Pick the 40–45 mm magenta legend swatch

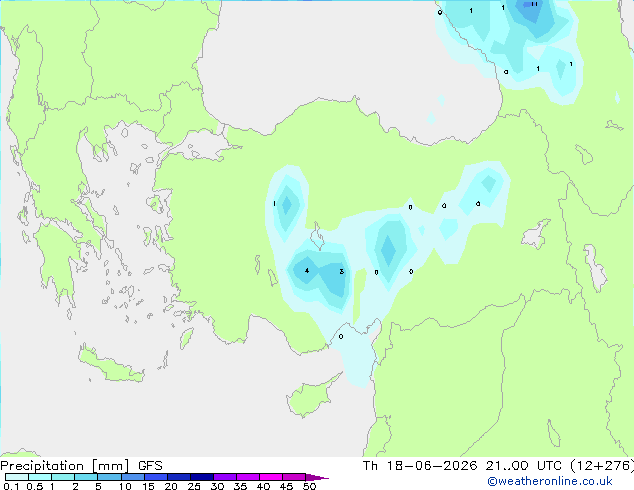[x=271, y=477]
